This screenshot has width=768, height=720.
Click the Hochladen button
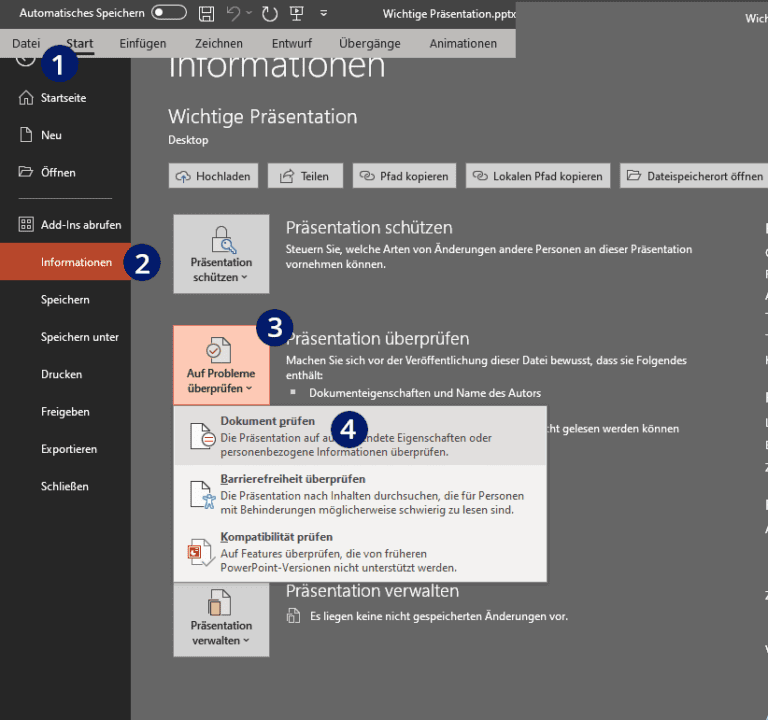click(214, 176)
